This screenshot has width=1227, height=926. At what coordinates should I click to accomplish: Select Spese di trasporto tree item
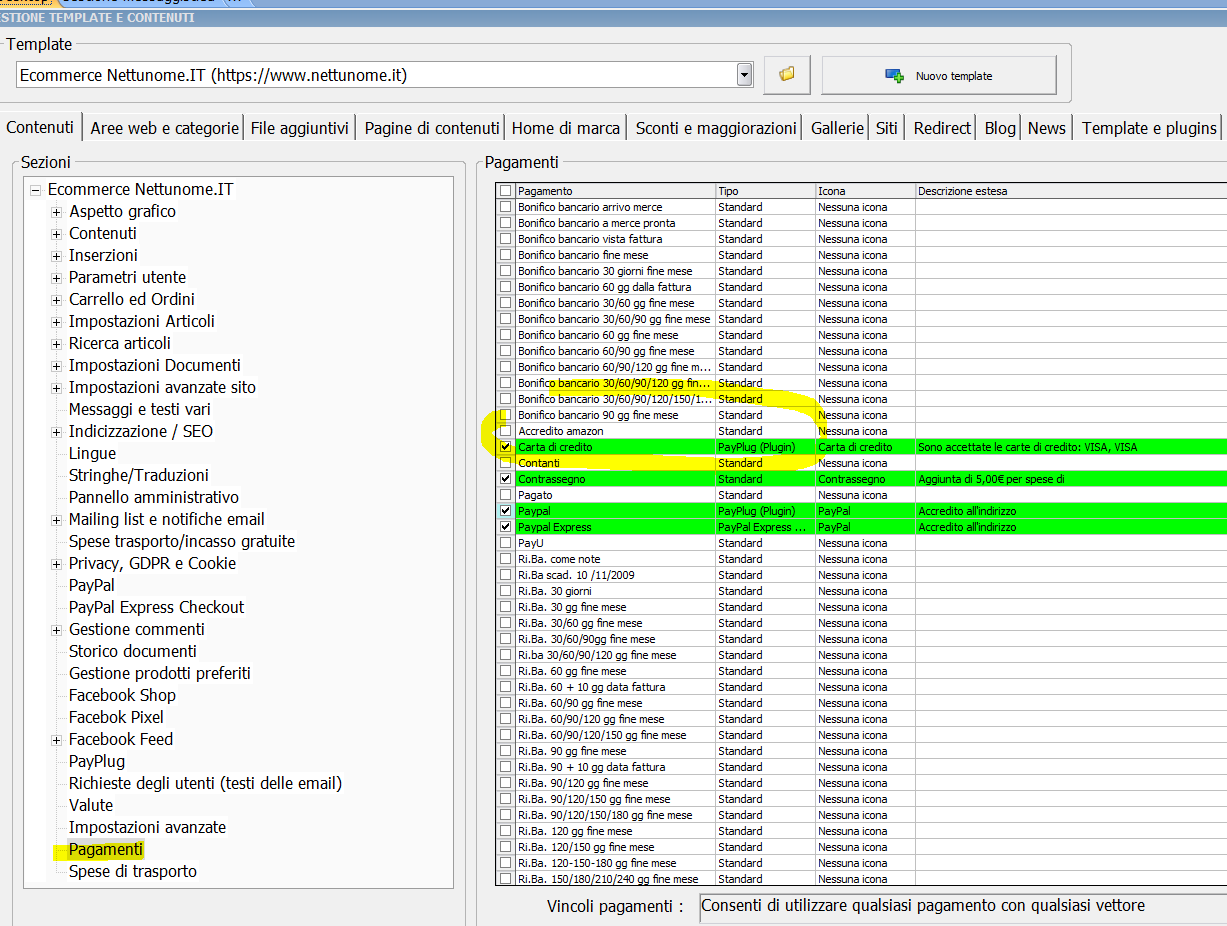133,871
